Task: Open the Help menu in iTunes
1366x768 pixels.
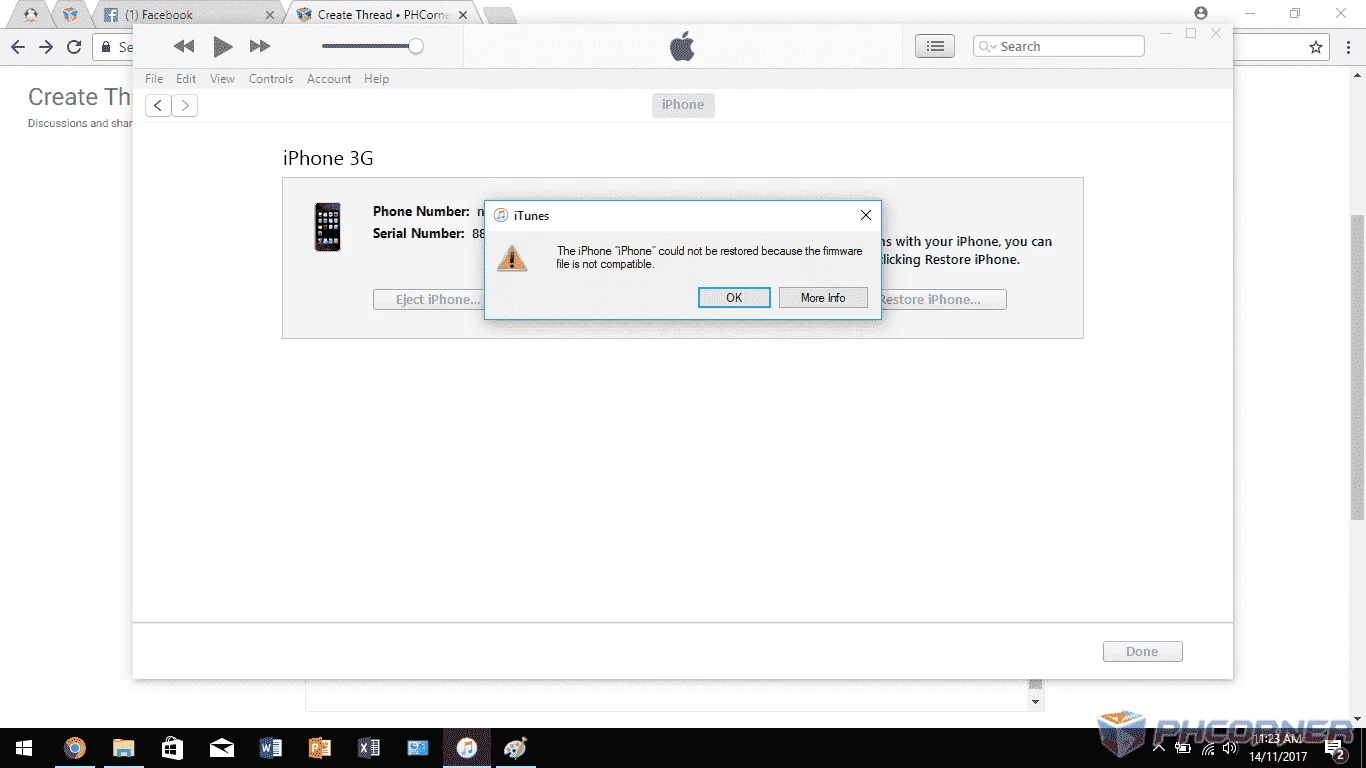Action: click(376, 79)
